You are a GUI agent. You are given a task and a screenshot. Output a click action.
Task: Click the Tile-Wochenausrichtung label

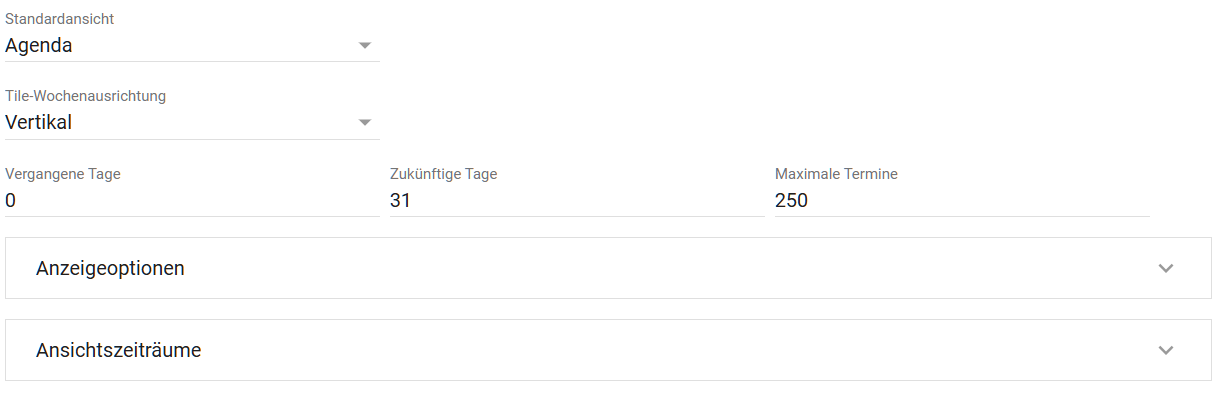pos(85,96)
